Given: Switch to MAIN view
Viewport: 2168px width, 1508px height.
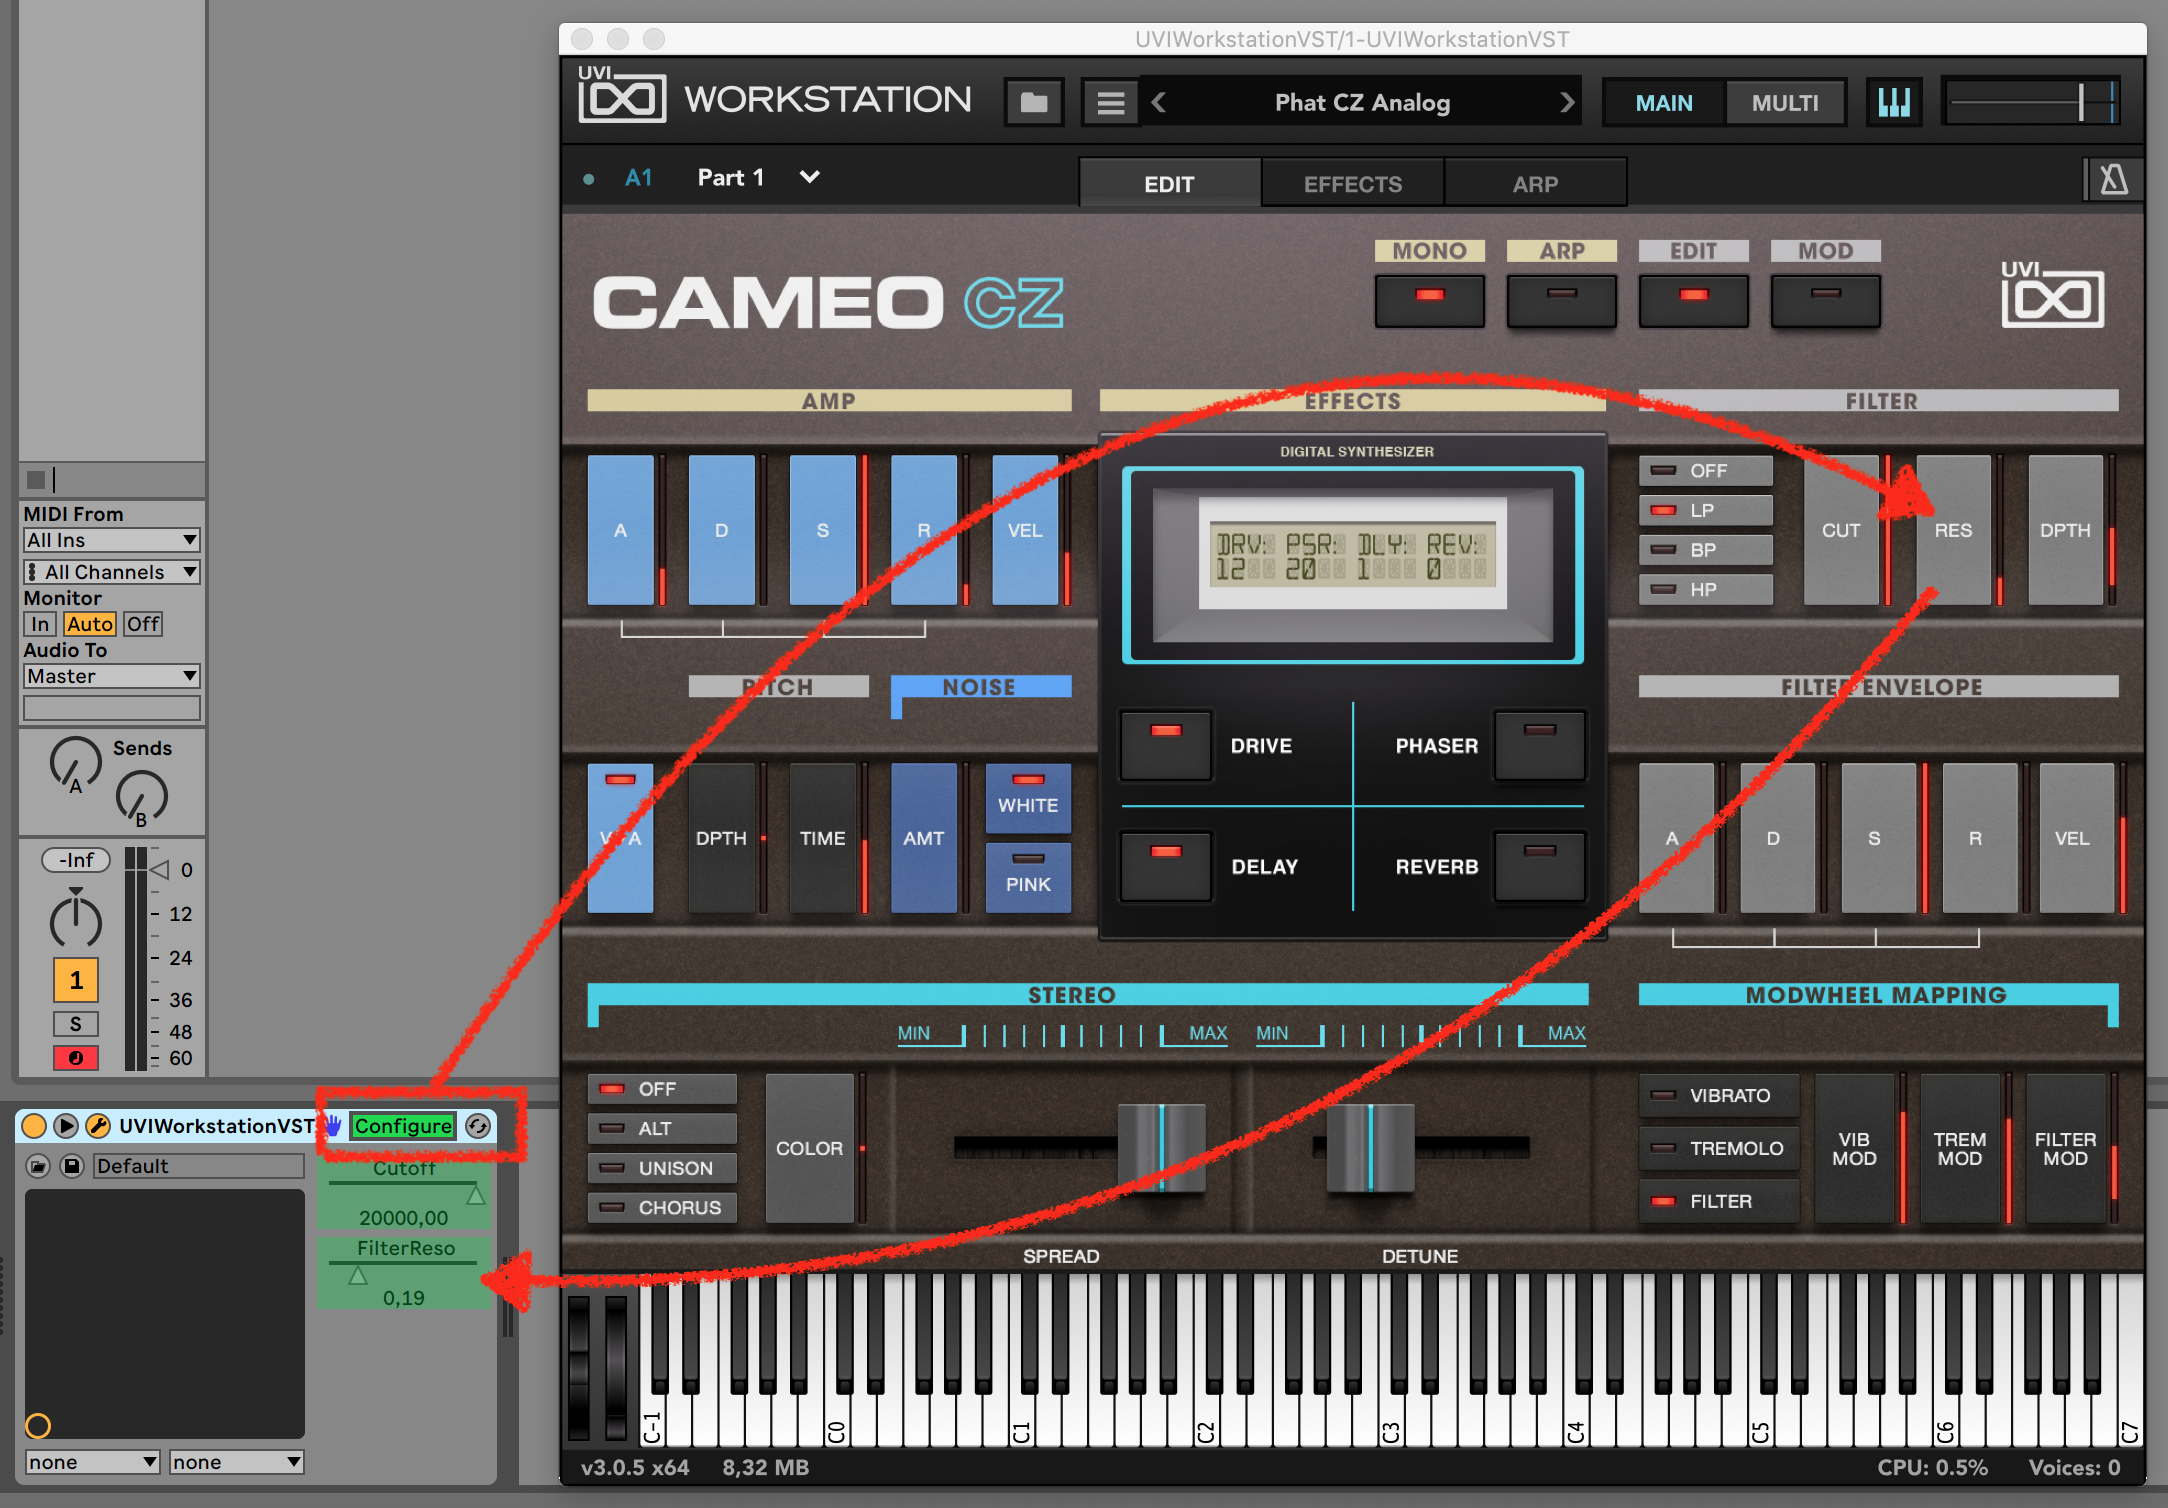Looking at the screenshot, I should tap(1664, 103).
